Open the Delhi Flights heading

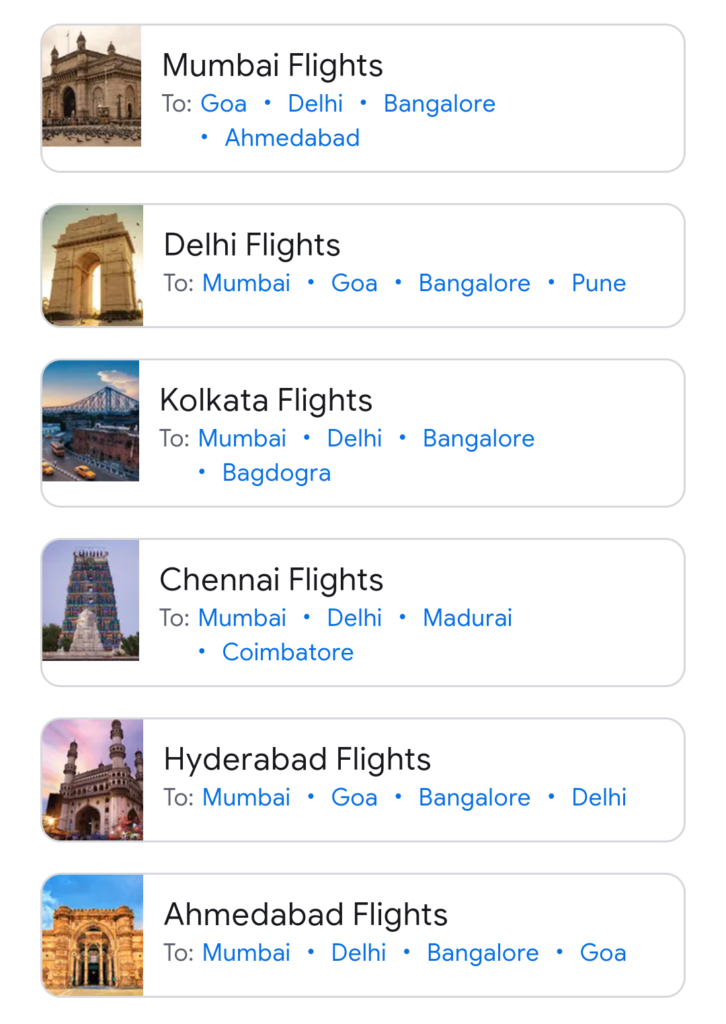coord(252,245)
